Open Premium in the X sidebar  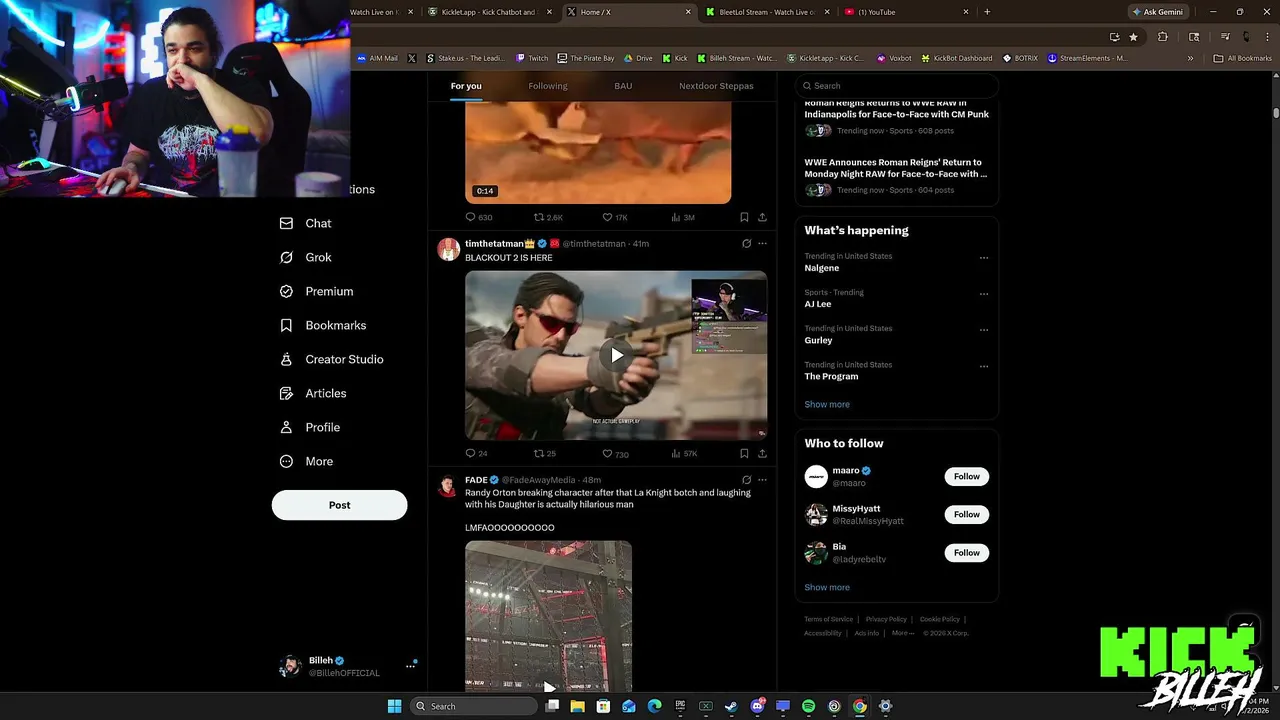[316, 291]
